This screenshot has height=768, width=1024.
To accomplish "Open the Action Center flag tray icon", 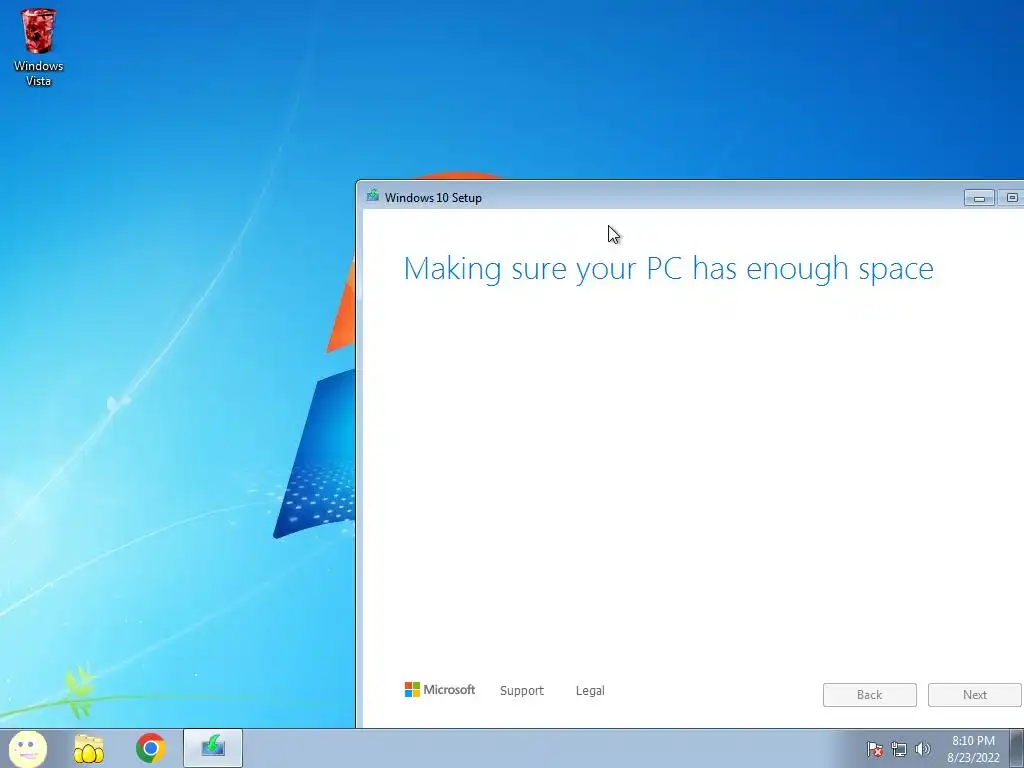I will click(x=875, y=749).
